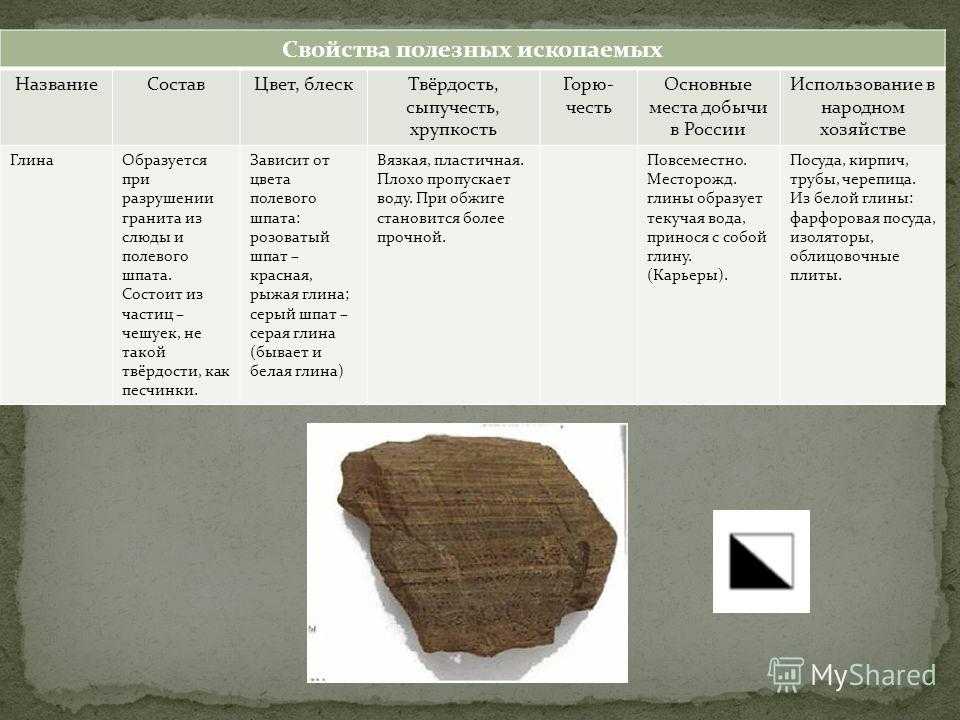Click the composition cell starting 'Образуется при разрушении'

[176, 275]
